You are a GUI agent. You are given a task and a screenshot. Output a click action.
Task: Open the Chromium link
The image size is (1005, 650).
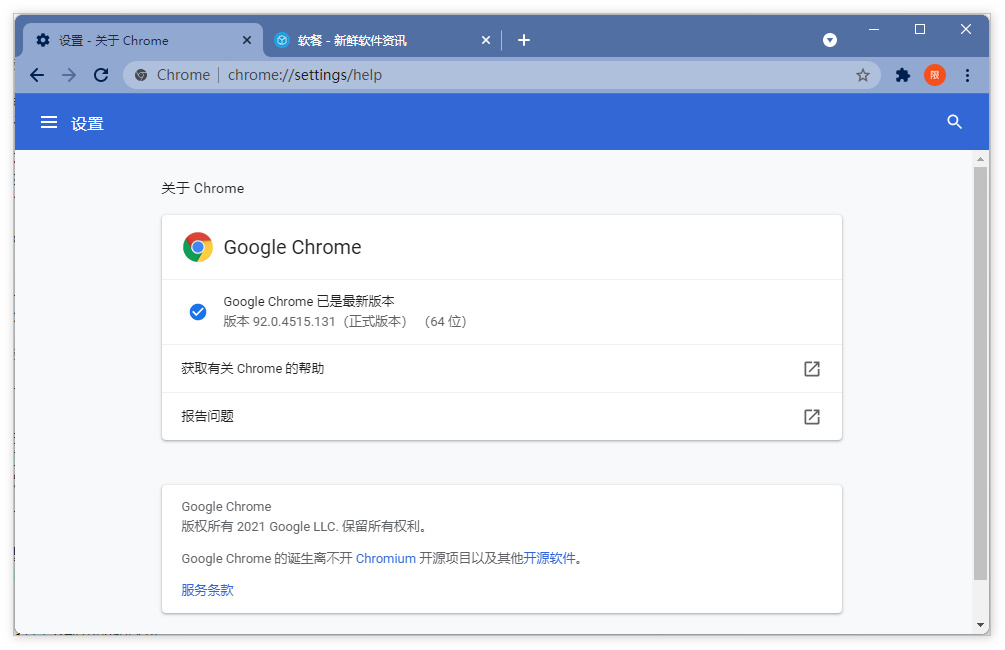pos(386,558)
